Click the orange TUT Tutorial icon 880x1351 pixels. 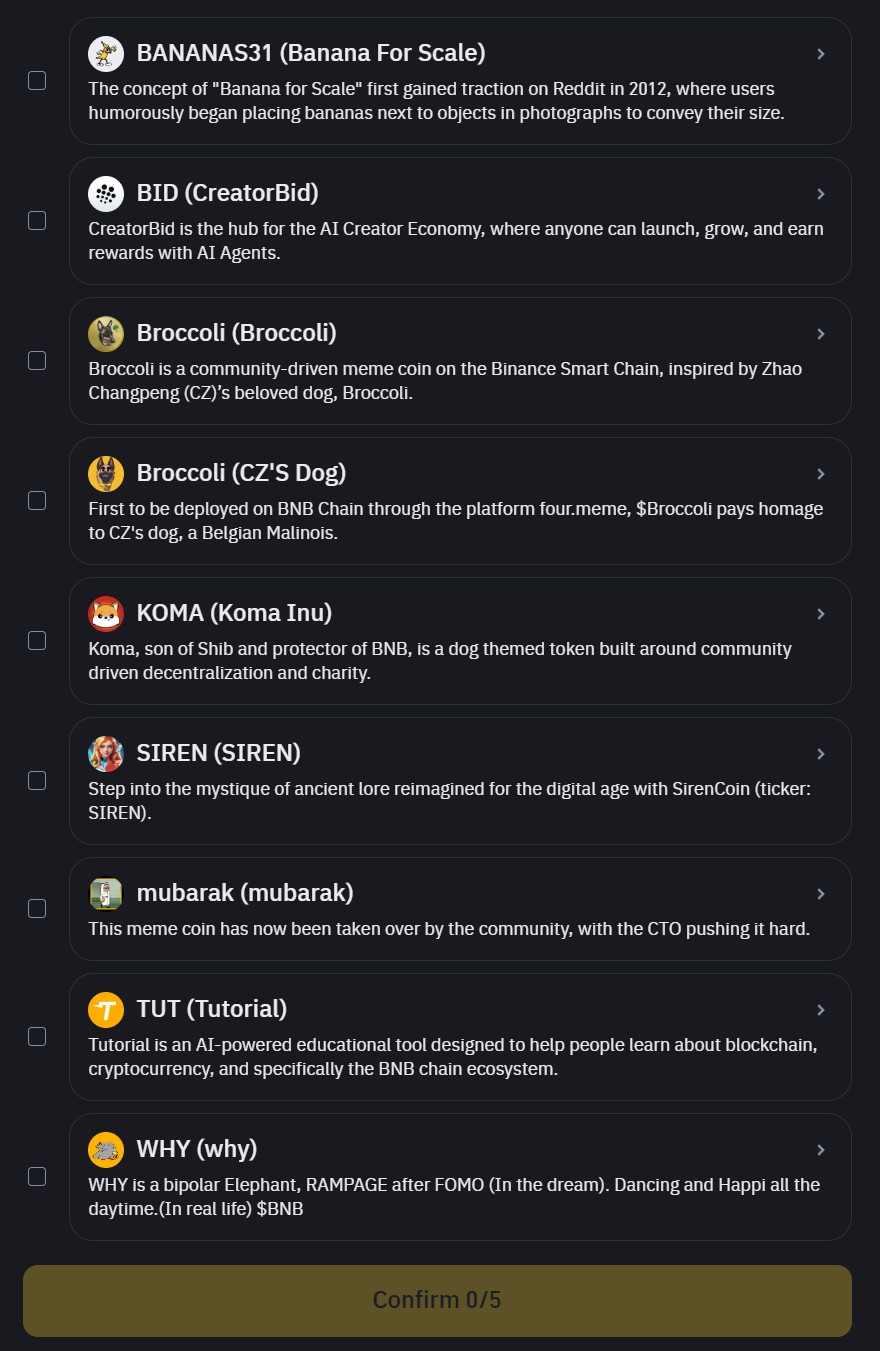(x=106, y=1009)
